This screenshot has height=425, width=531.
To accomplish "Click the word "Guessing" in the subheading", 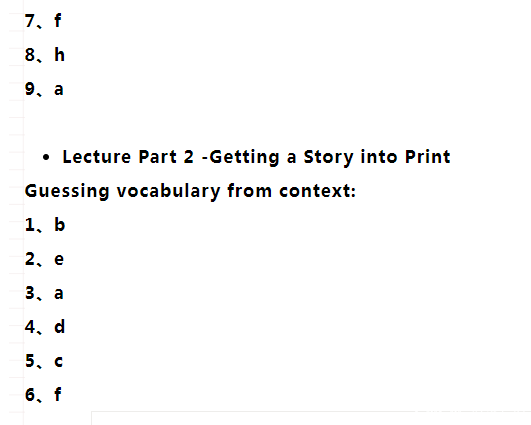I will [67, 191].
